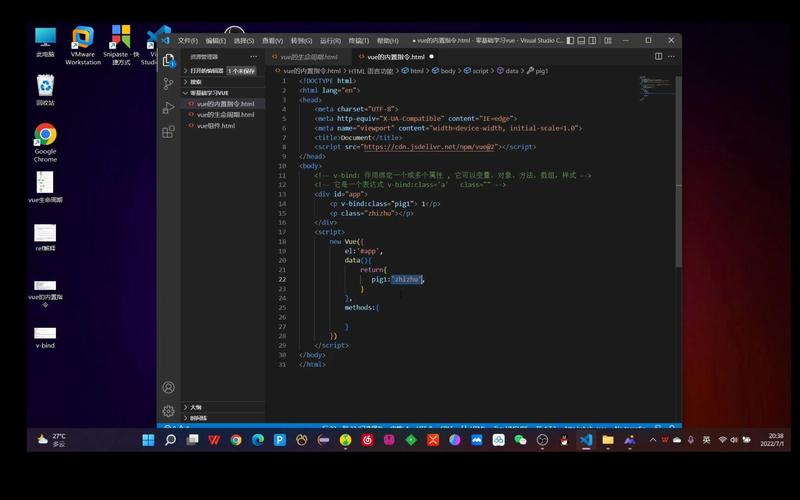800x500 pixels.
Task: Click the editor vertical scrollbar
Action: pyautogui.click(x=679, y=171)
